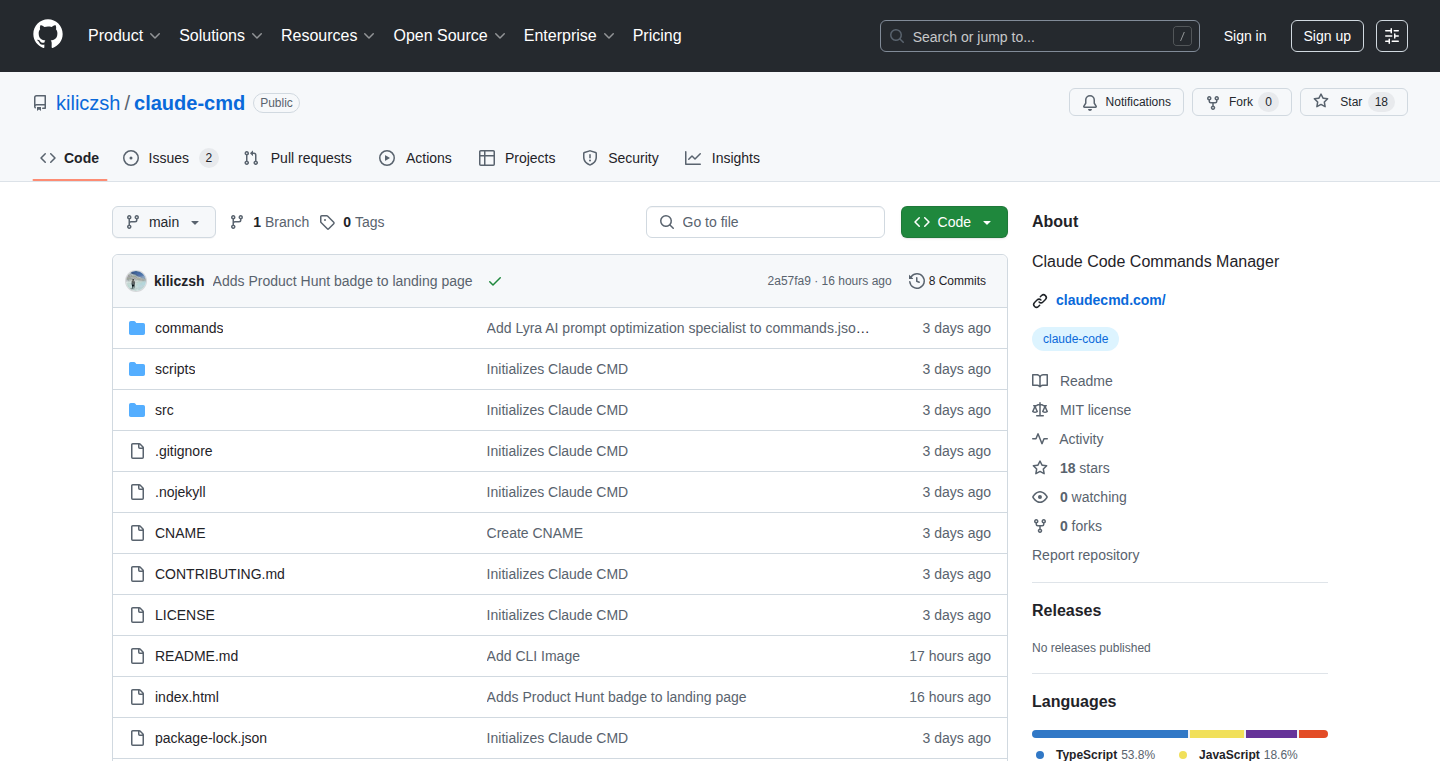Open the GitHub home logo
Image resolution: width=1440 pixels, height=761 pixels.
coord(48,35)
